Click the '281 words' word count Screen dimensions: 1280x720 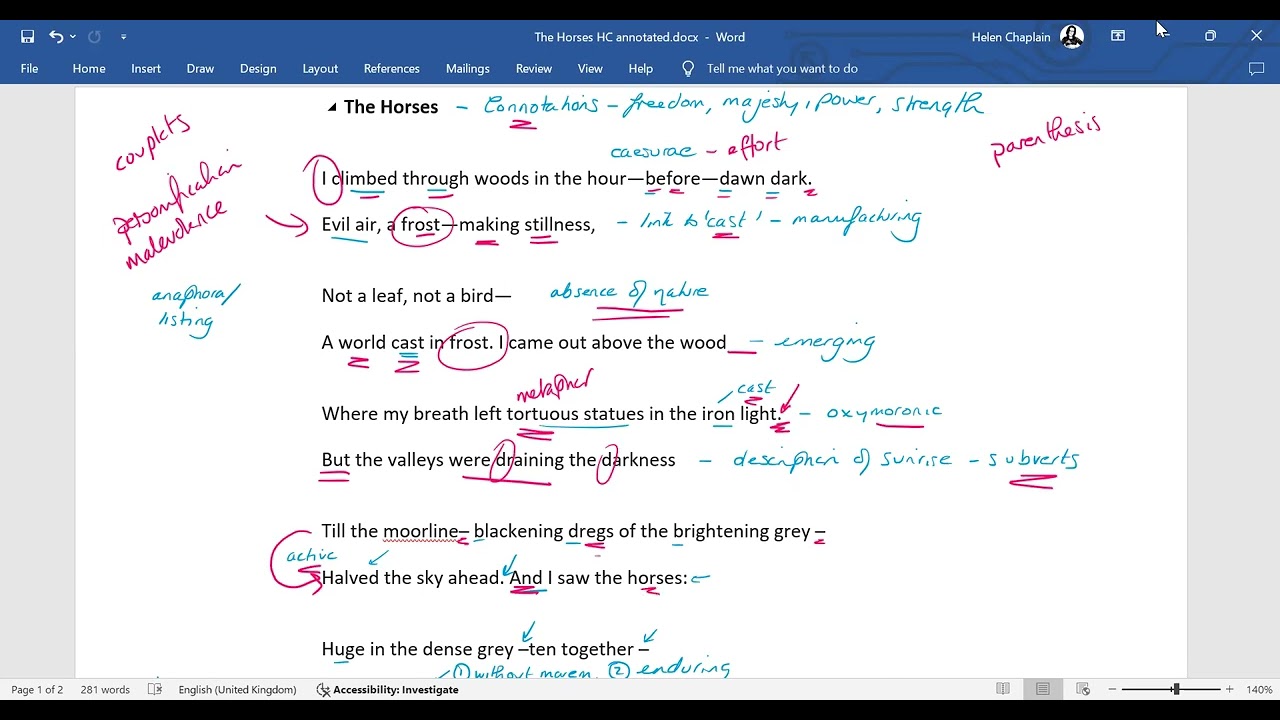pos(105,690)
